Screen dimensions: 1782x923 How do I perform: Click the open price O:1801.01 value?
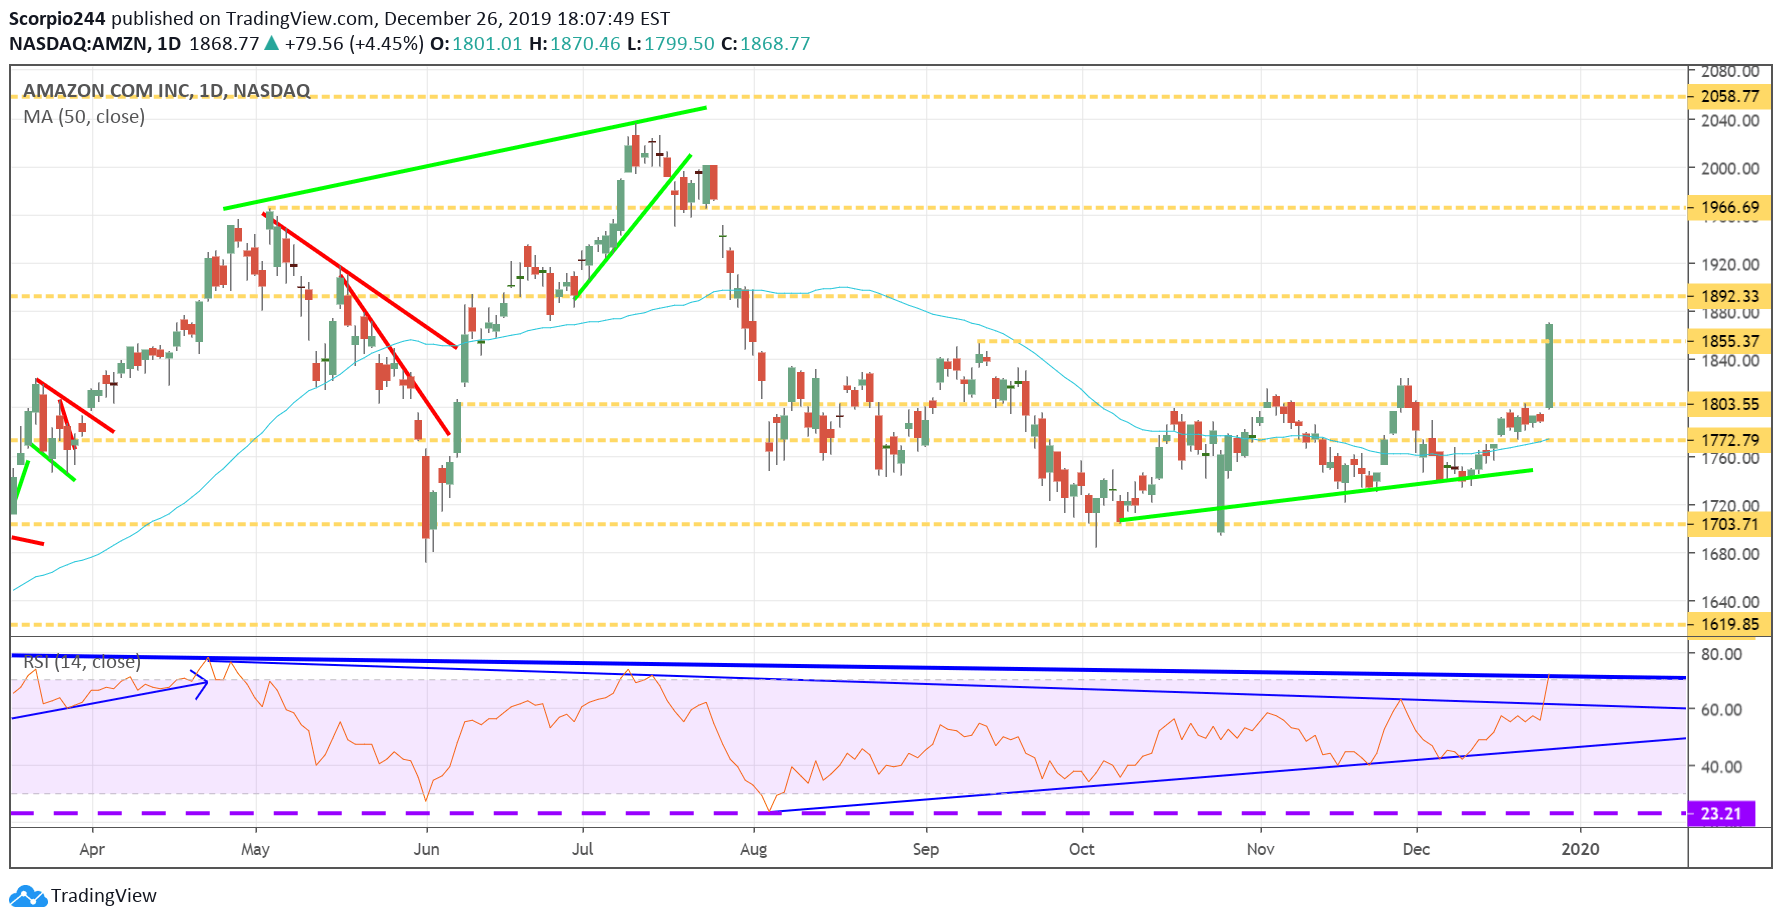click(476, 44)
